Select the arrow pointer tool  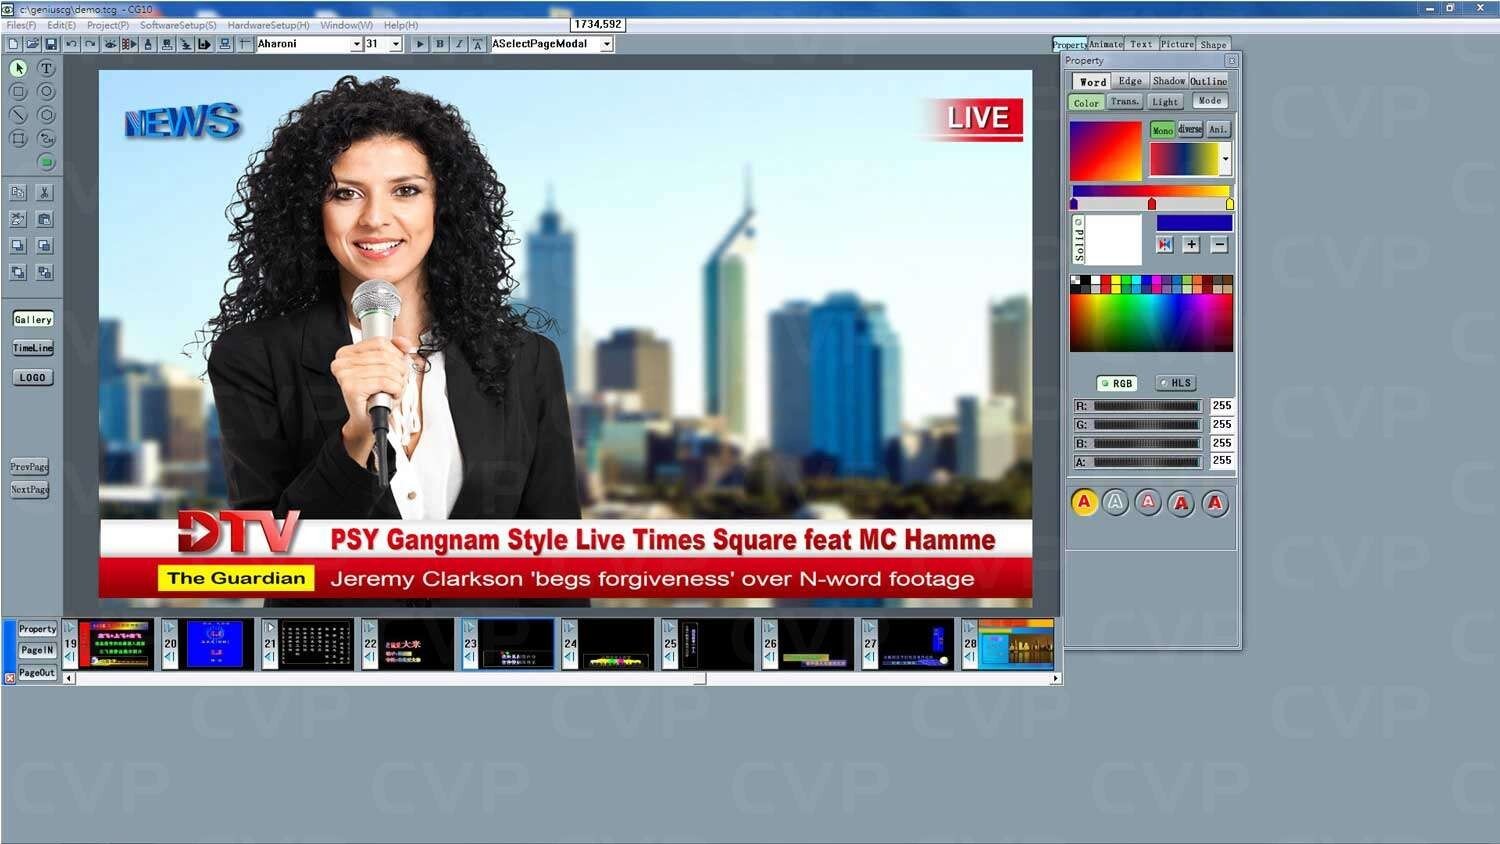point(18,68)
